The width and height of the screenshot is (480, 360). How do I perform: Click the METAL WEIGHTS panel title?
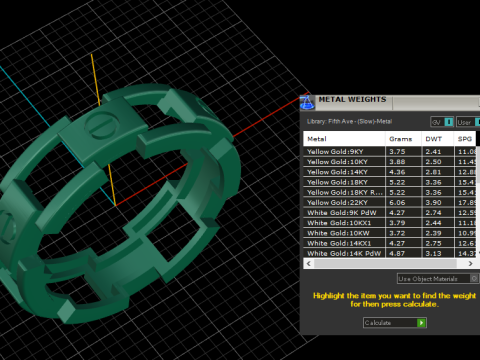(x=352, y=99)
